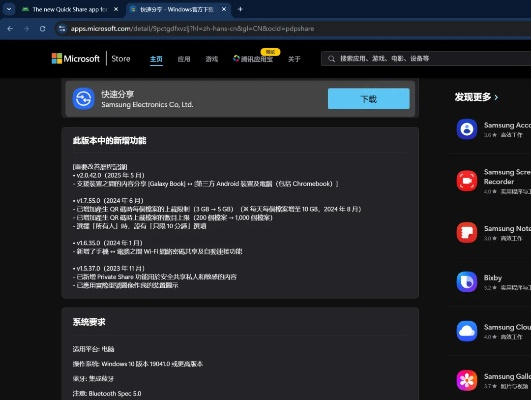Open the Samsung Account app icon
Image resolution: width=531 pixels, height=400 pixels.
pyautogui.click(x=467, y=129)
